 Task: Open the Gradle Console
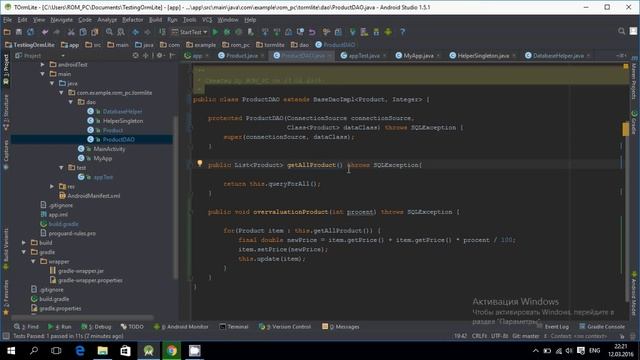click(602, 327)
